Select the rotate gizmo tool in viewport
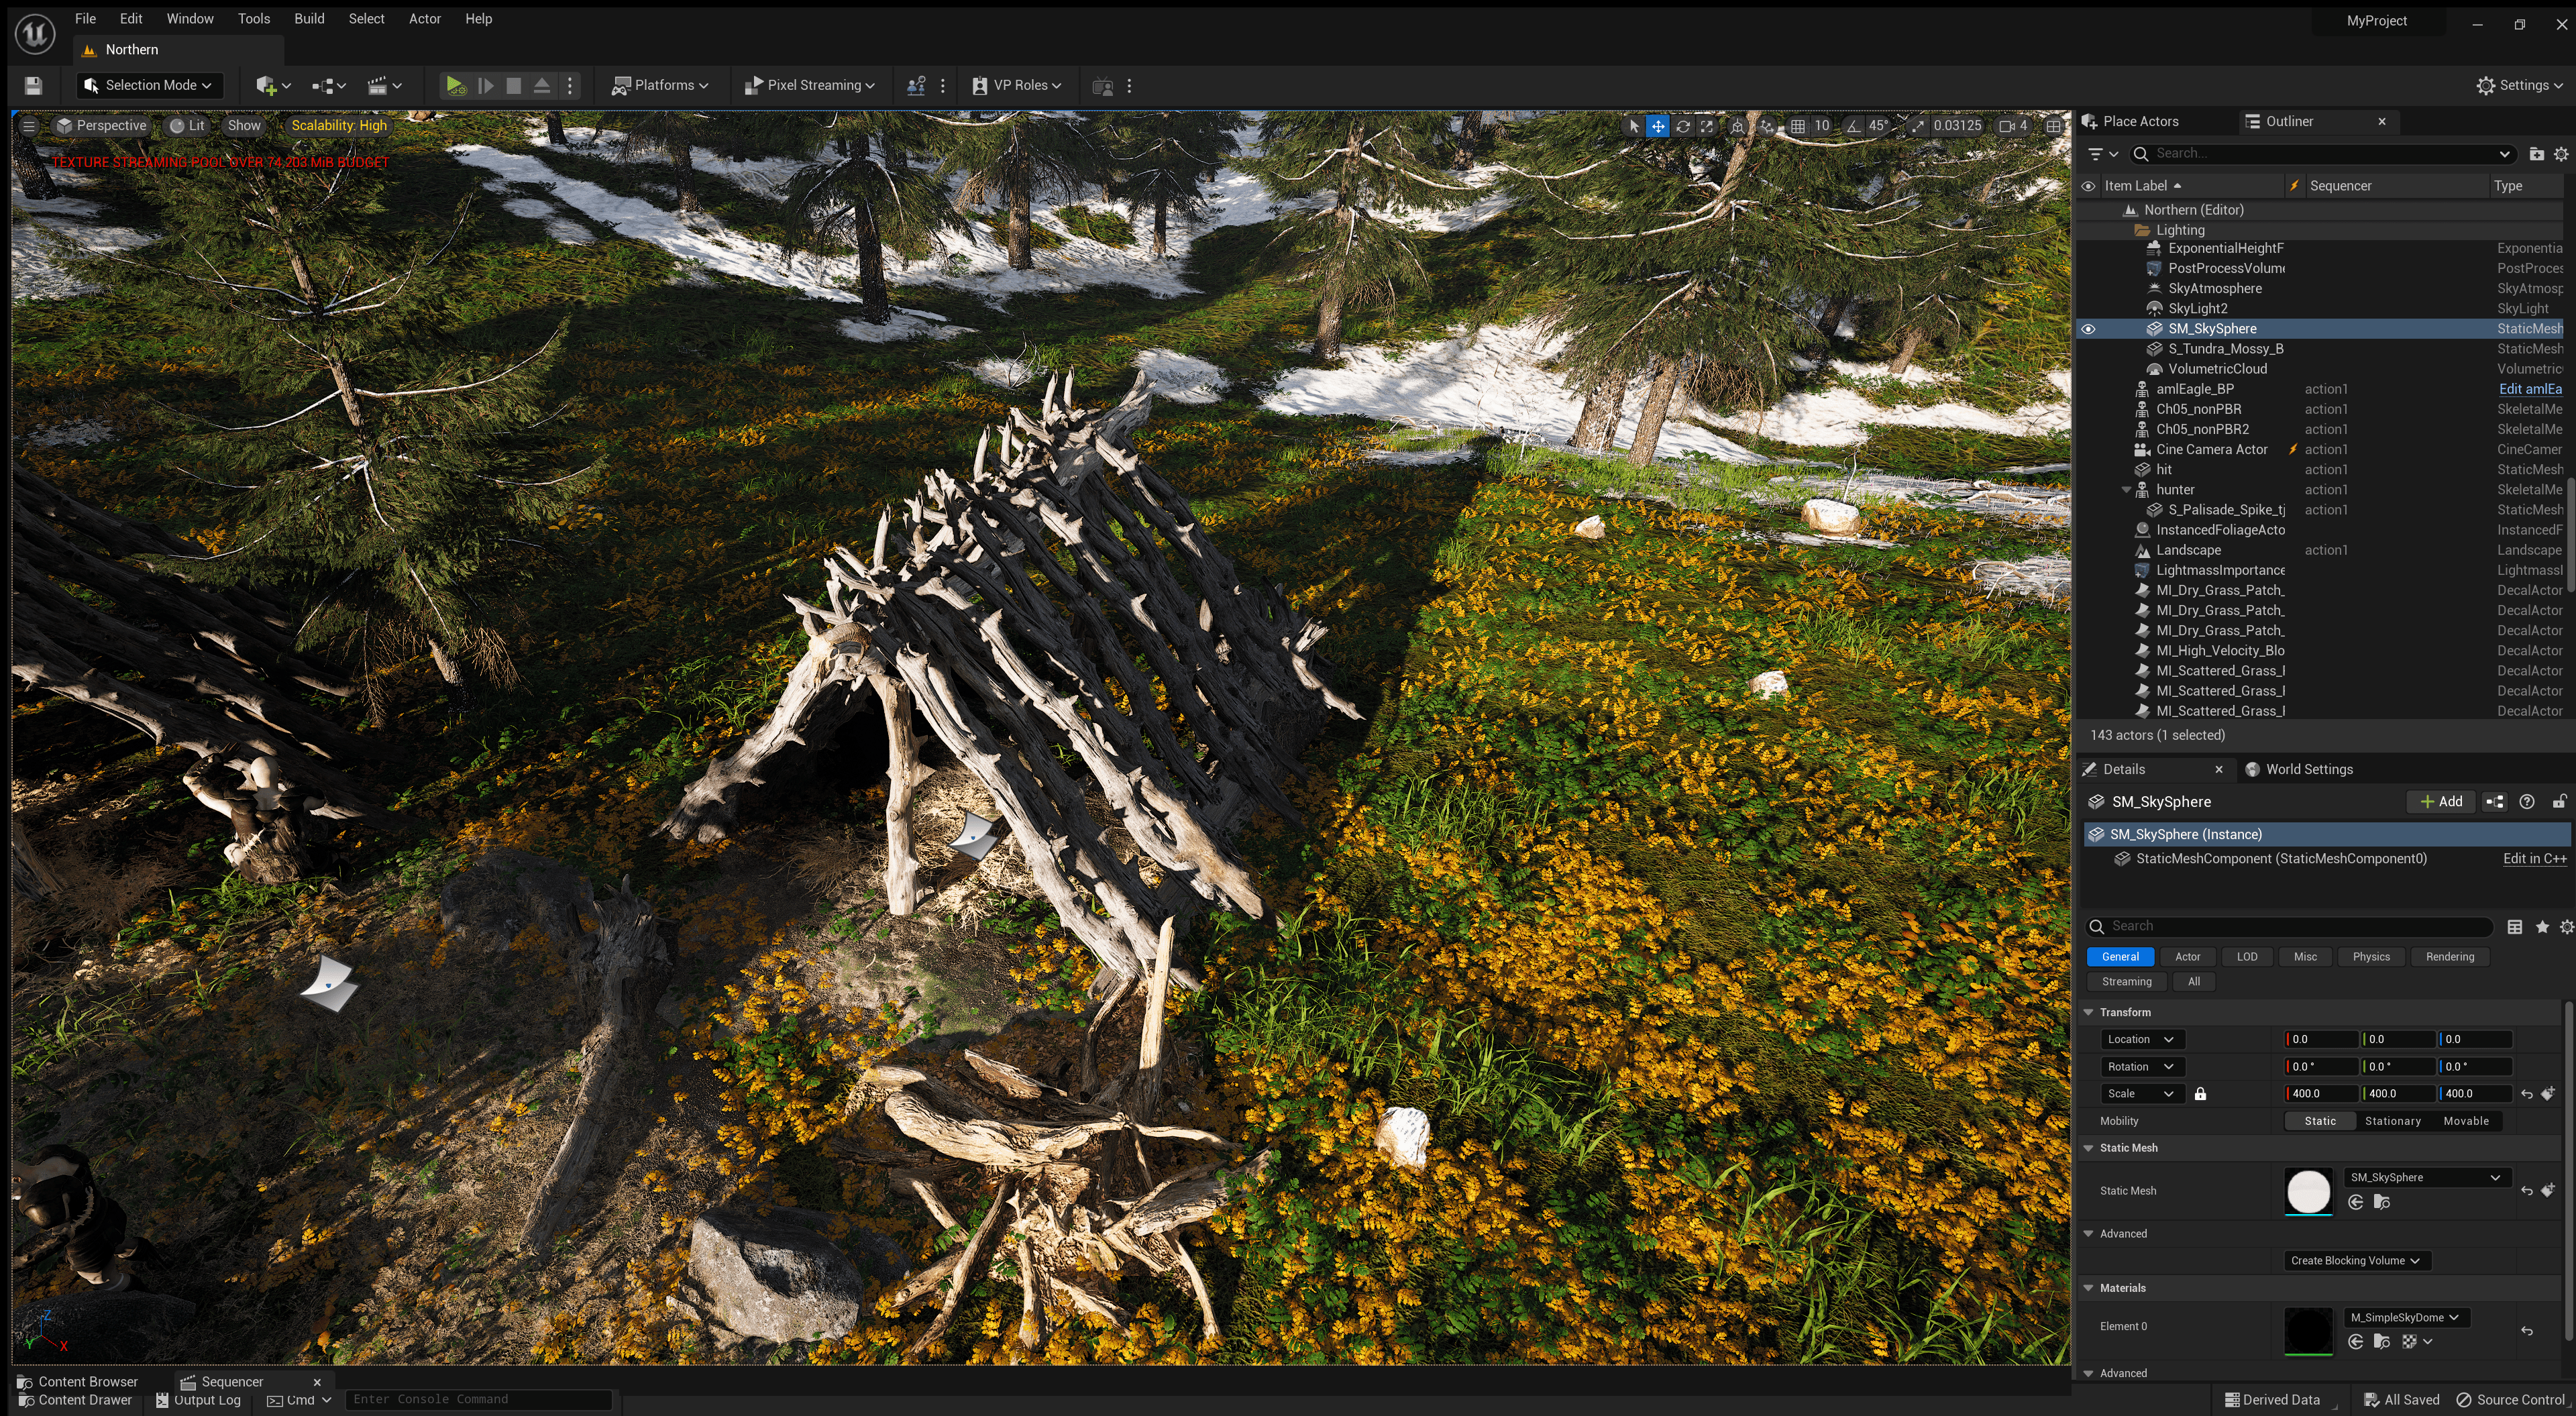This screenshot has width=2576, height=1416. coord(1683,126)
